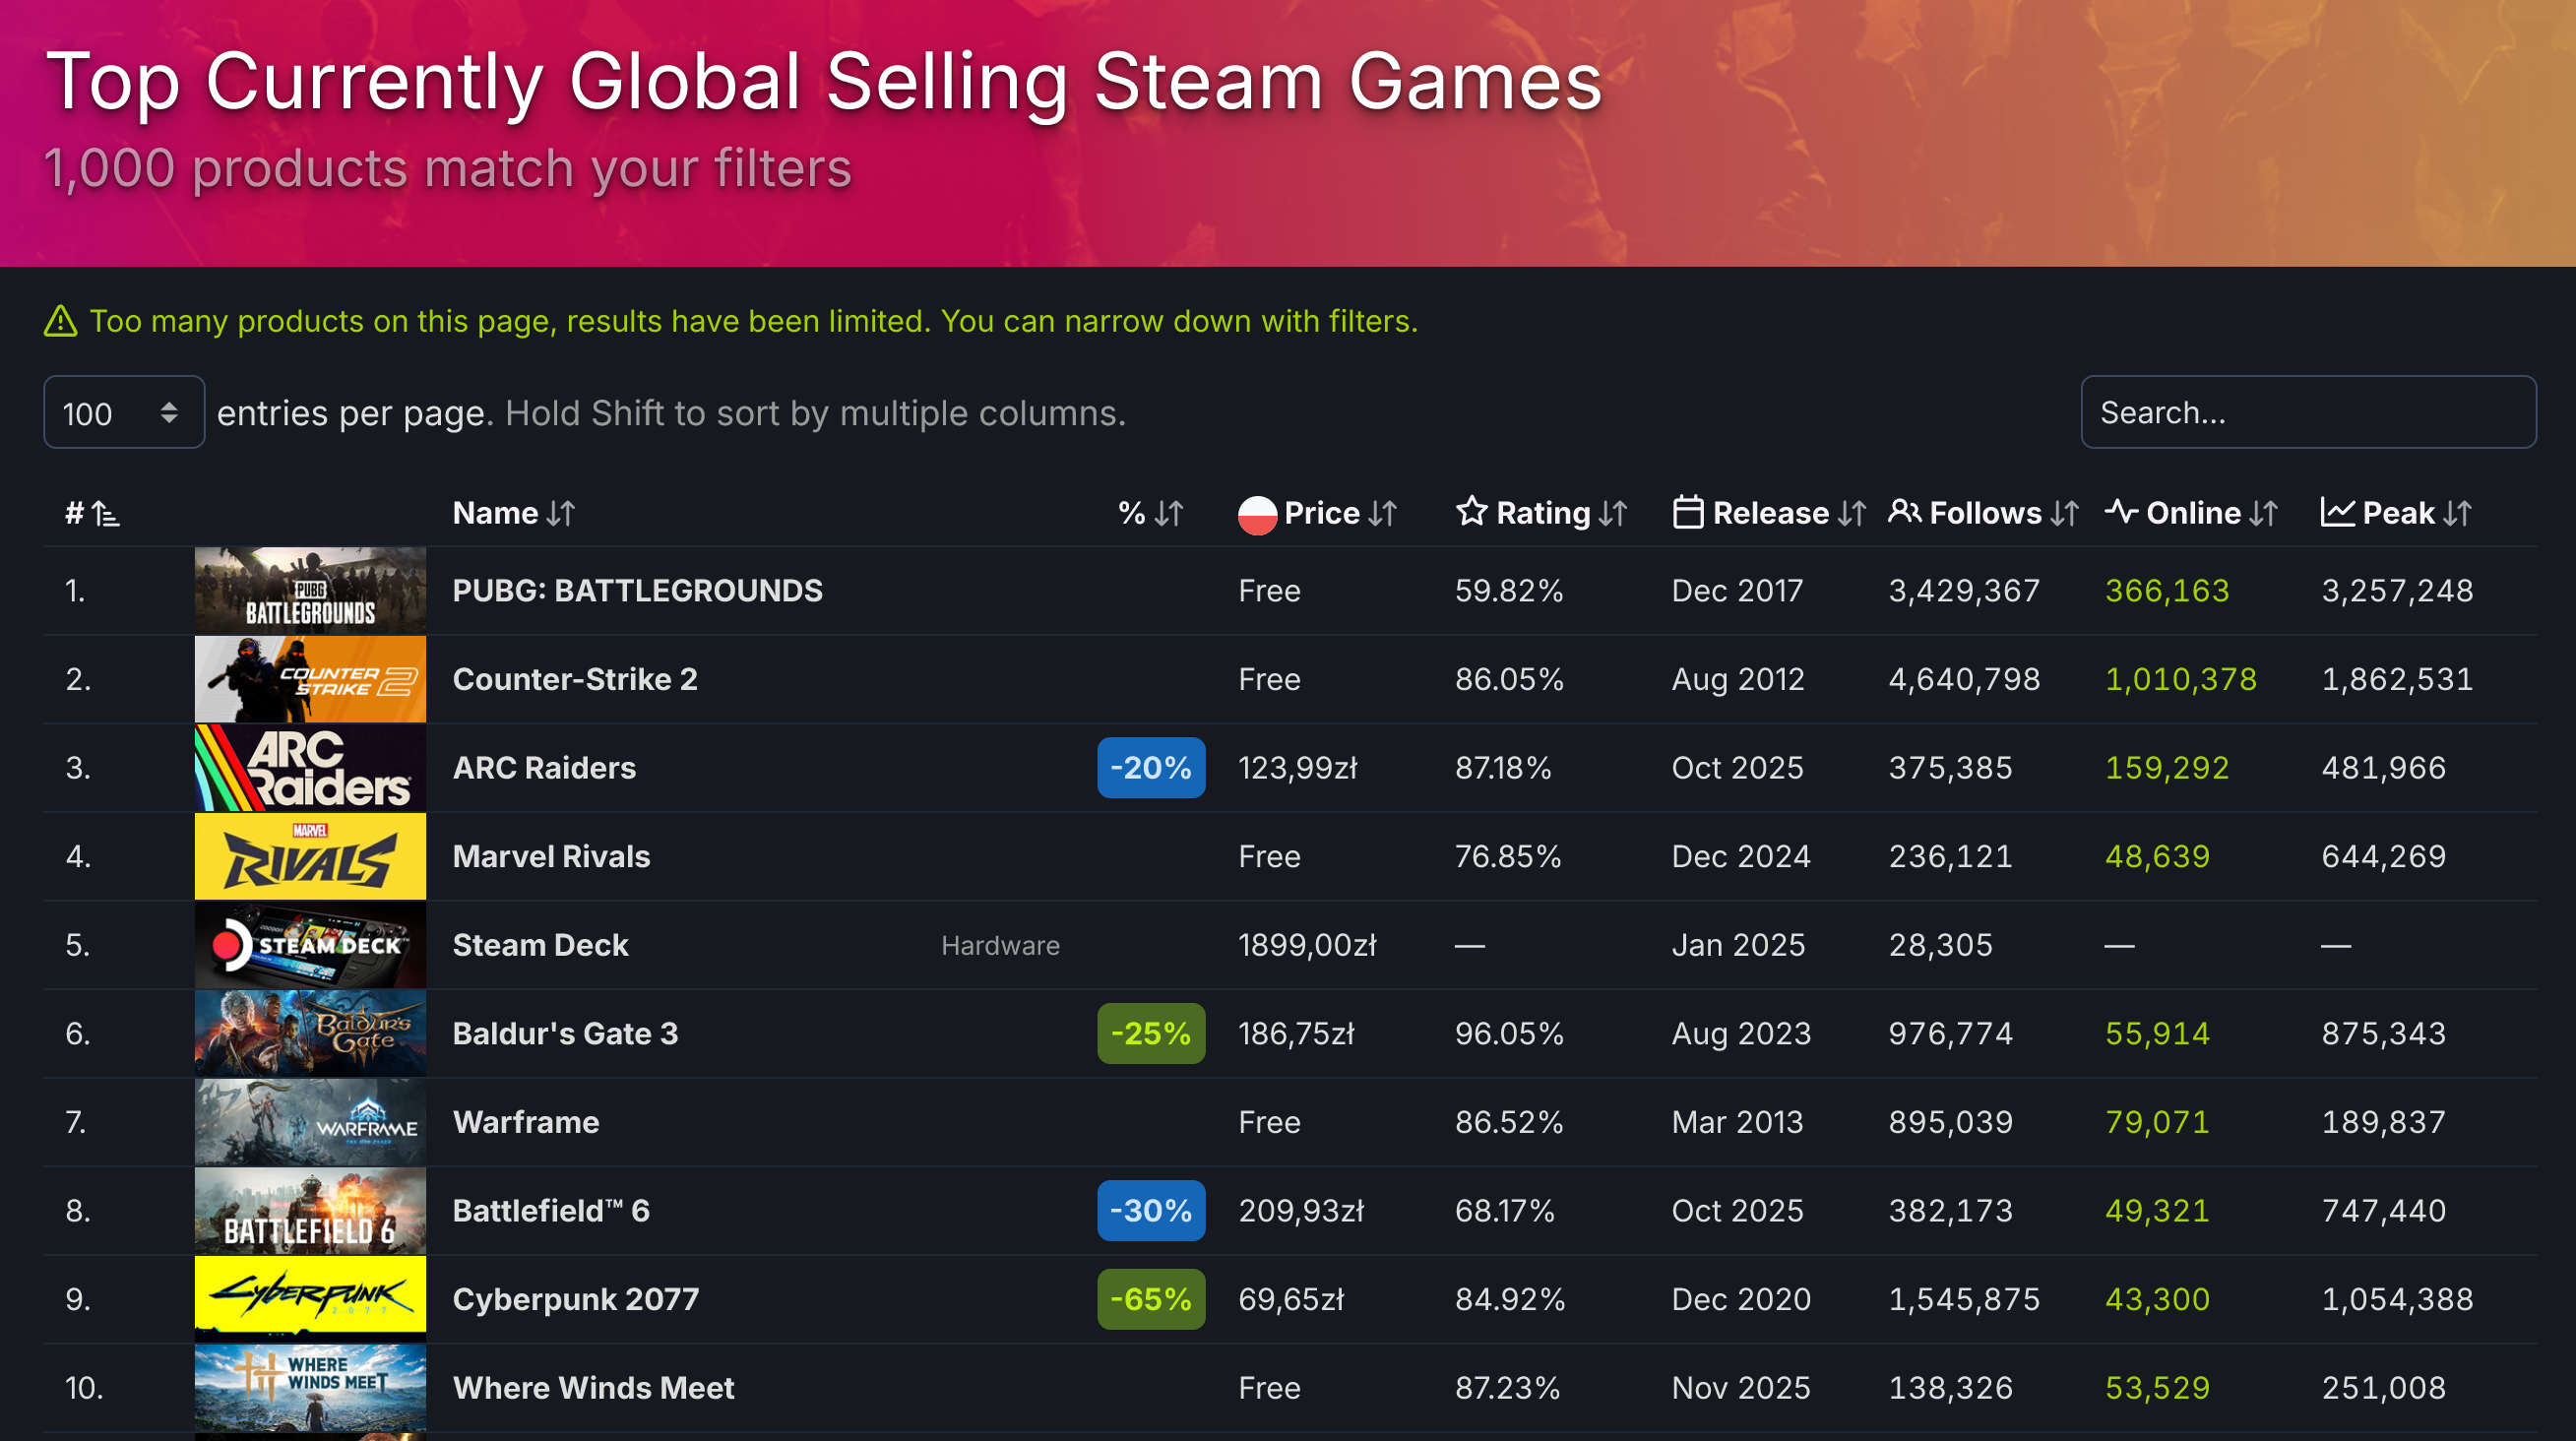Click the pulse icon beside Online

pos(2124,513)
